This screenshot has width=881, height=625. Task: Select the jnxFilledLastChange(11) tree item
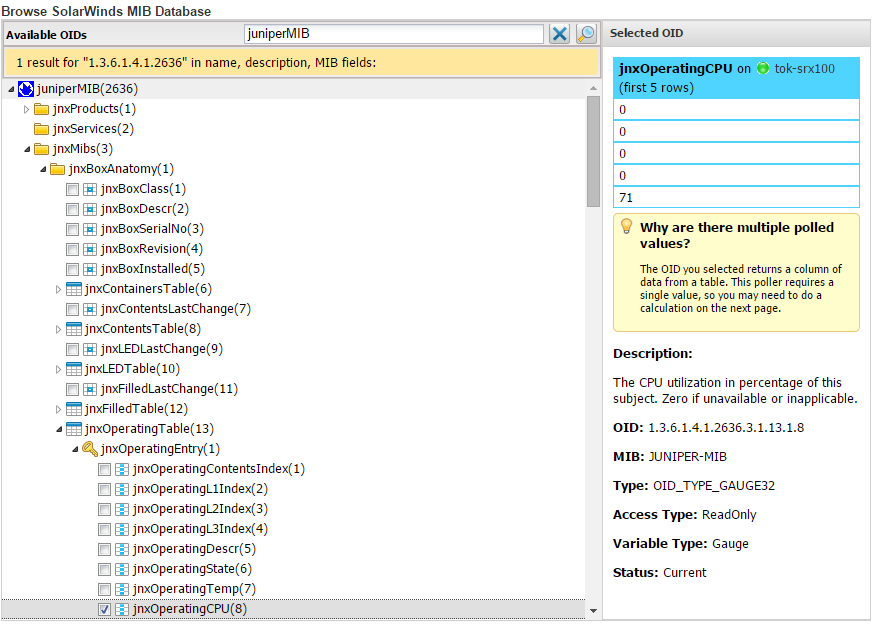point(169,388)
